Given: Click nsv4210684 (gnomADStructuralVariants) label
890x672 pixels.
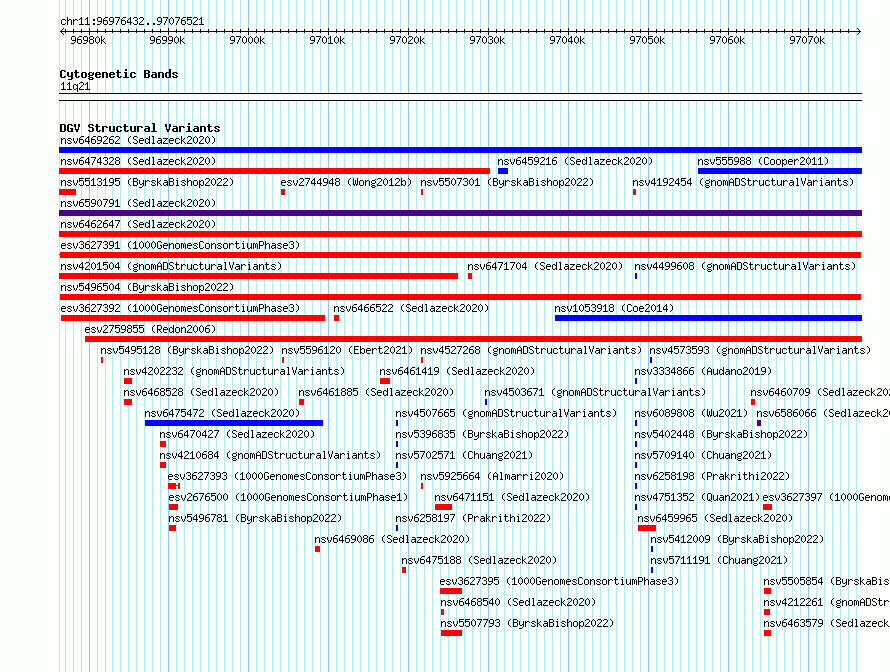Looking at the screenshot, I should coord(270,455).
